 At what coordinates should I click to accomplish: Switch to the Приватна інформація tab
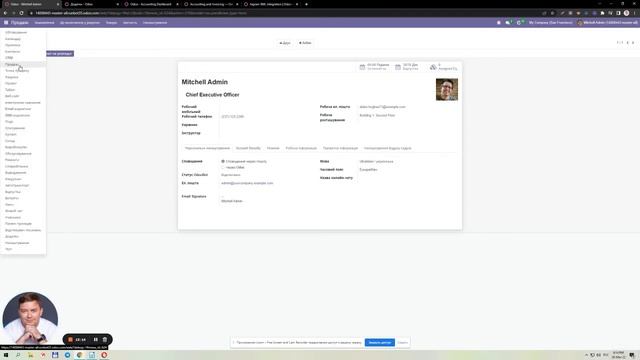point(340,148)
